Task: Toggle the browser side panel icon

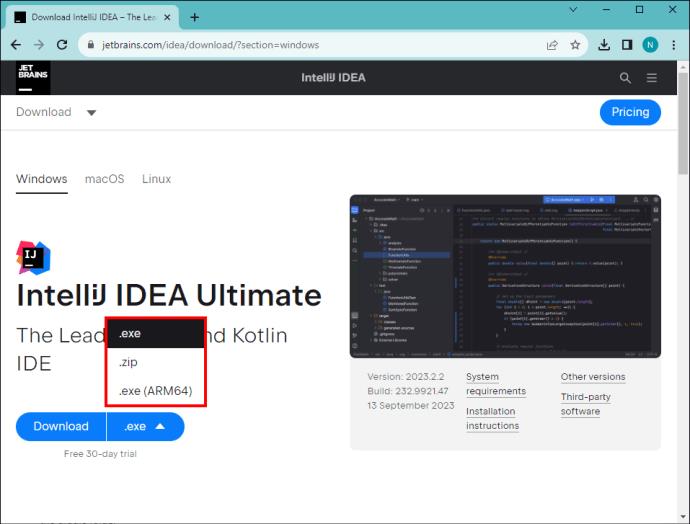Action: point(627,45)
